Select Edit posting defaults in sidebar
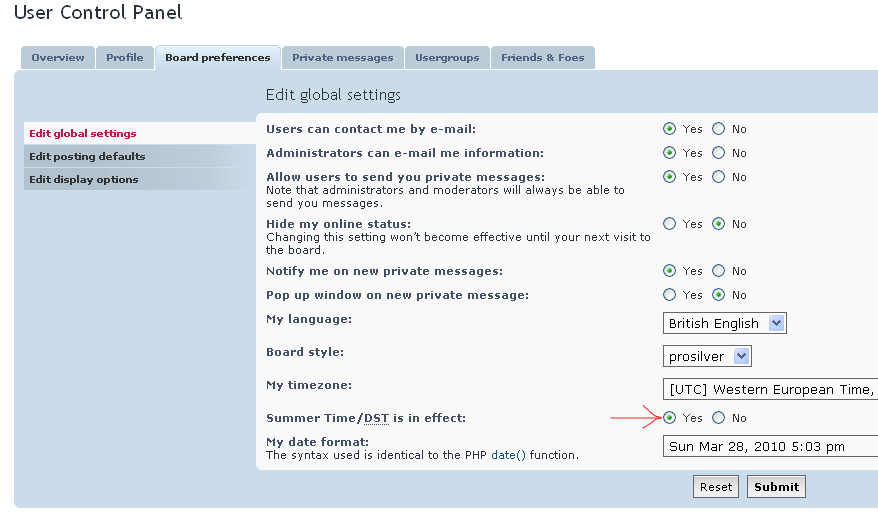This screenshot has width=878, height=513. point(87,157)
